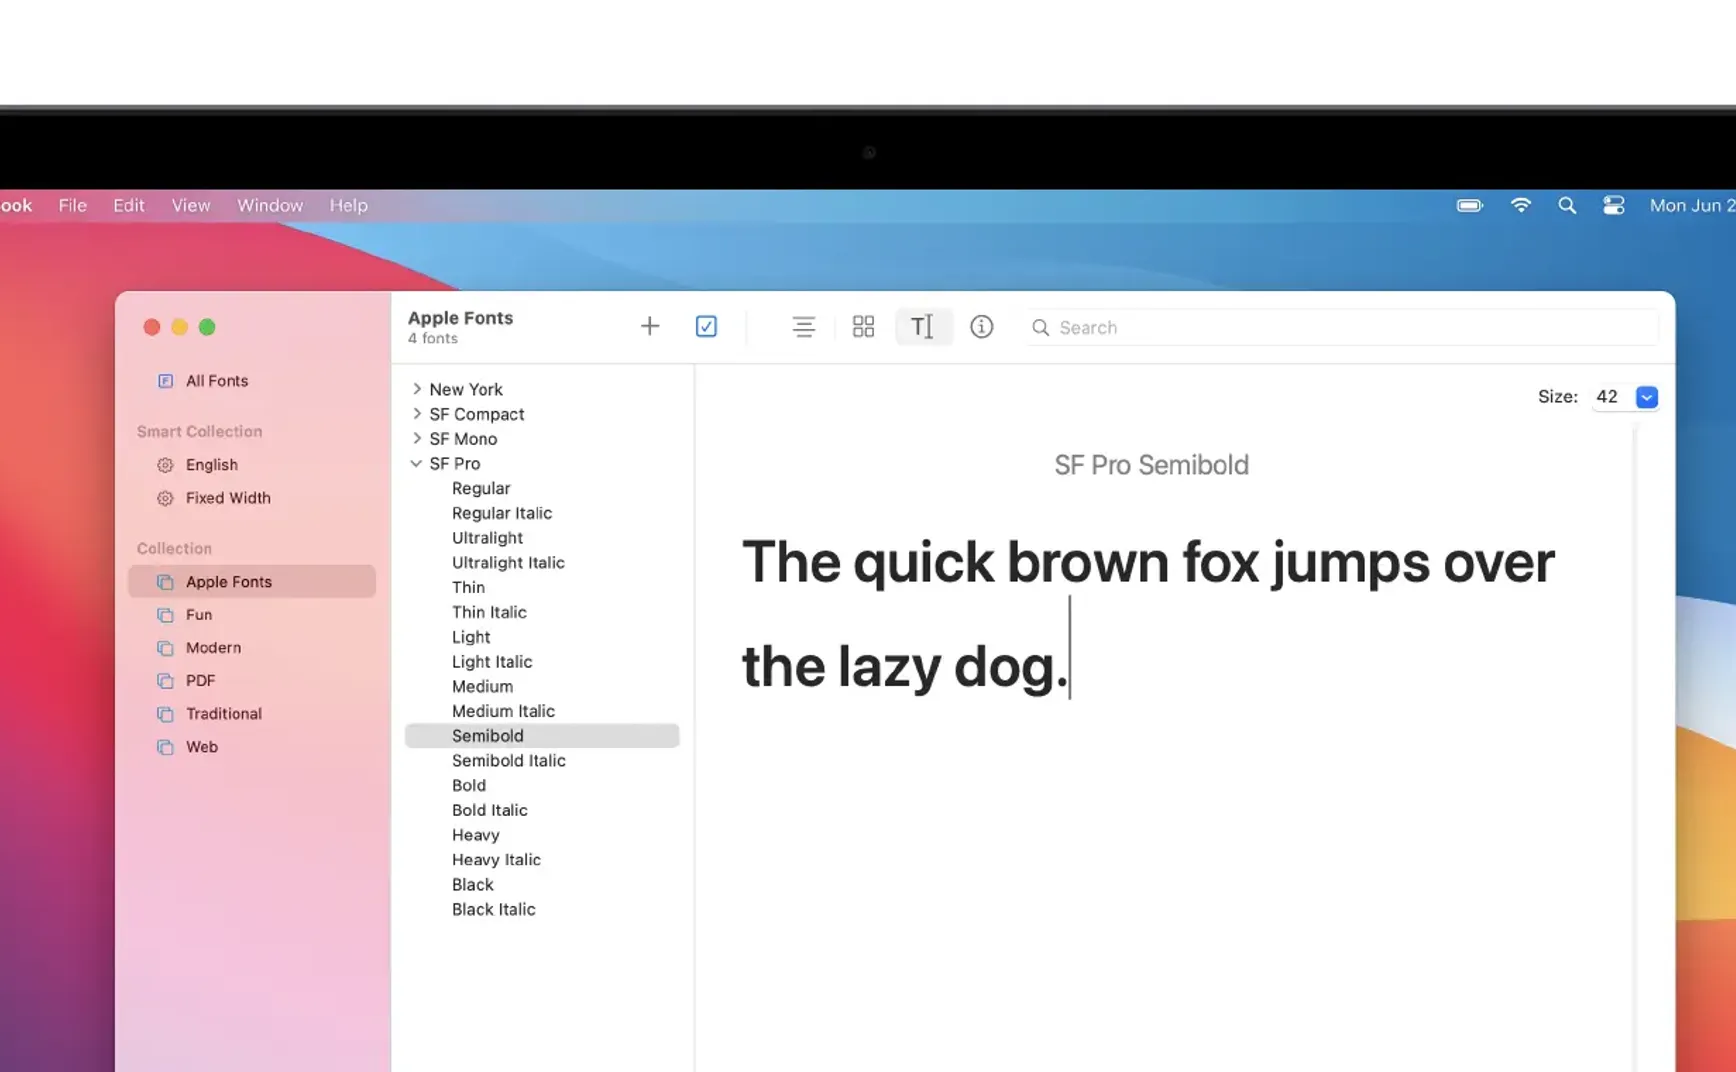This screenshot has height=1072, width=1736.
Task: Click the gear icon beside English
Action: pyautogui.click(x=166, y=465)
